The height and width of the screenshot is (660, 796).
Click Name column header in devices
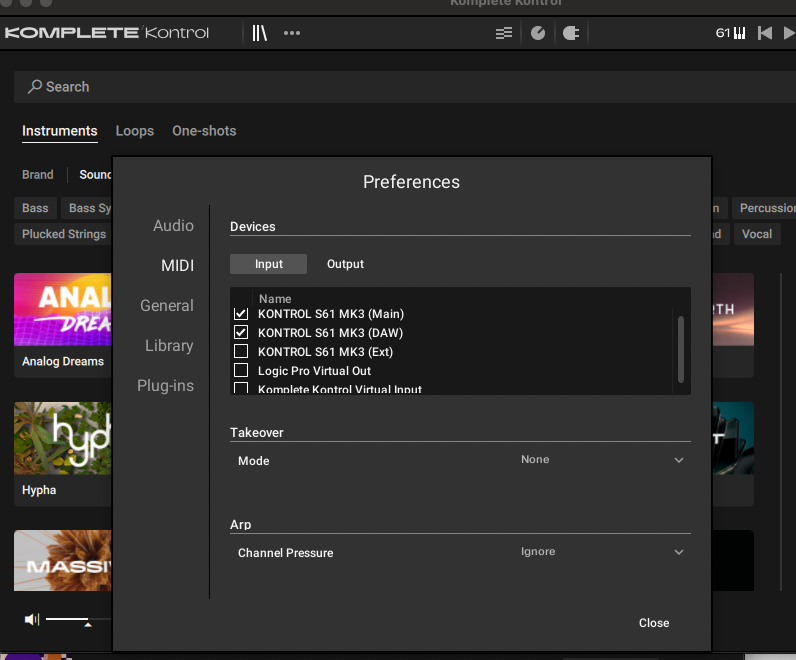coord(275,299)
